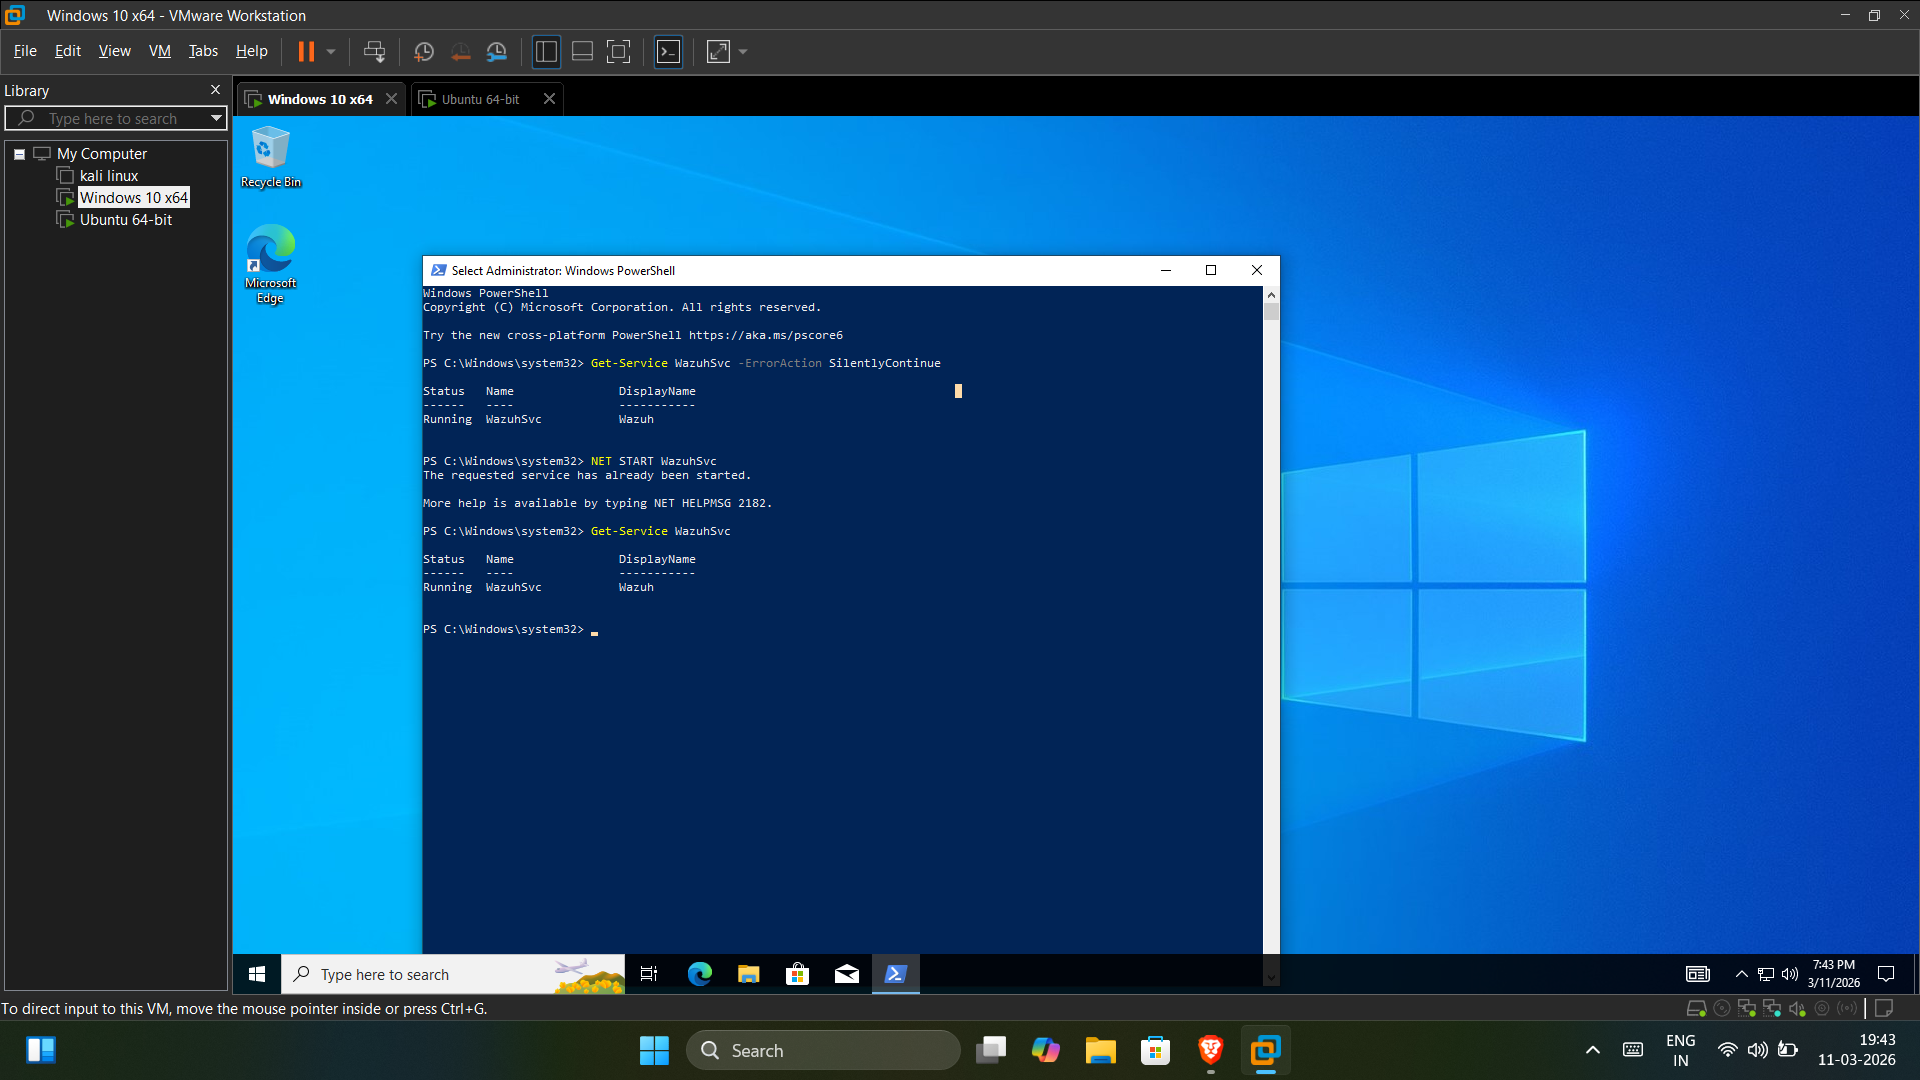
Task: Click the host taskbar Search box
Action: 823,1050
